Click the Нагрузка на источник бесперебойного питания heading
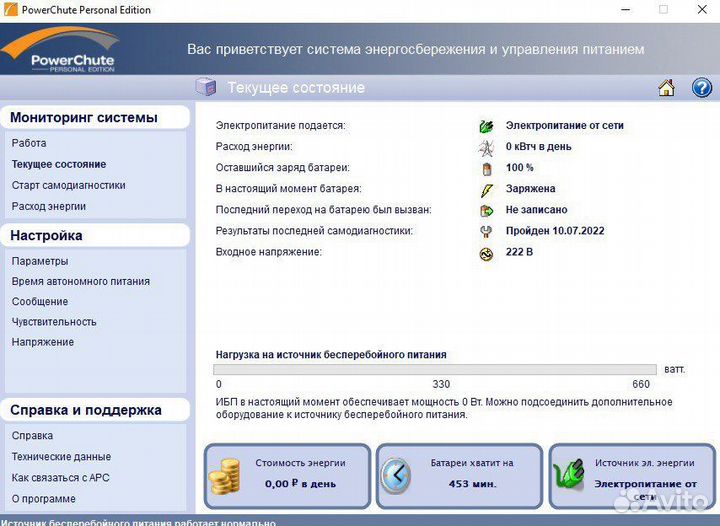Viewport: 720px width, 526px height. [x=331, y=355]
